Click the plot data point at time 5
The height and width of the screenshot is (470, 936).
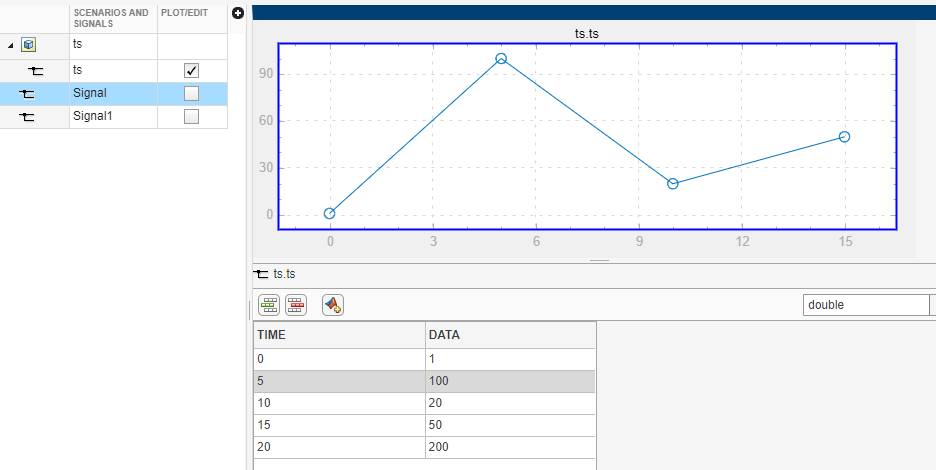click(501, 59)
